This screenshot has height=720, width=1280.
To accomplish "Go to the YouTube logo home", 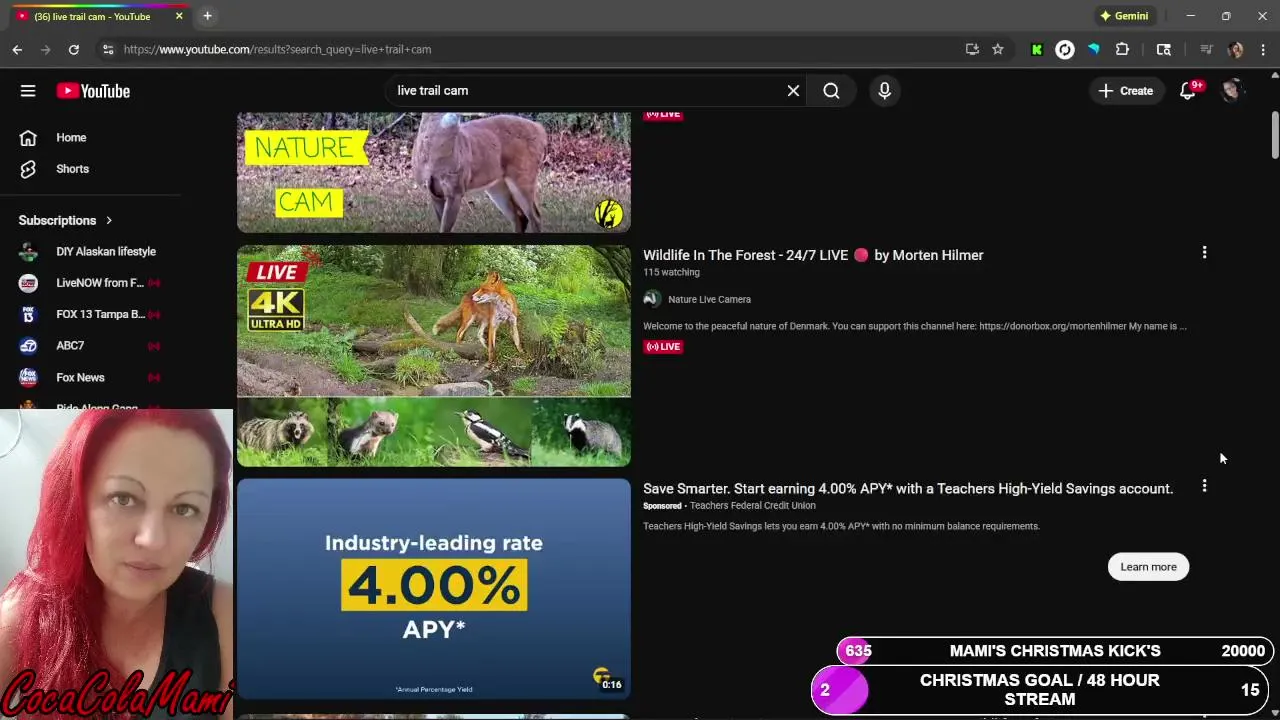I will pos(93,91).
